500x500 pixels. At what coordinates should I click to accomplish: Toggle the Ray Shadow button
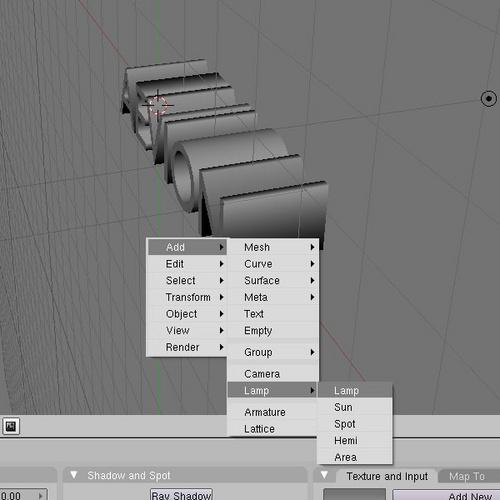pos(181,495)
